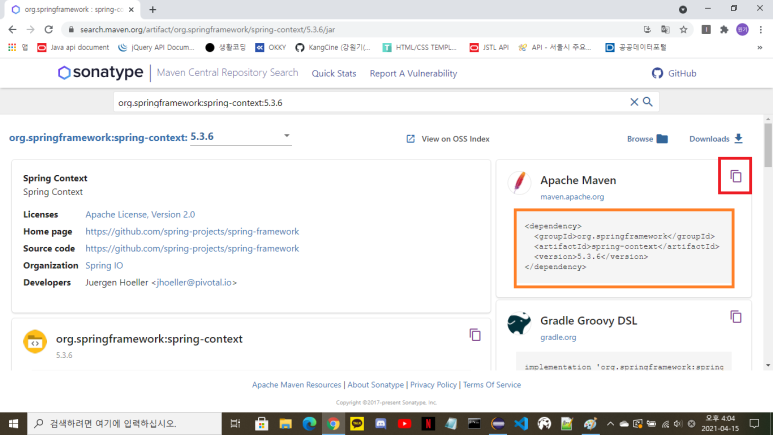
Task: Click the Apache Maven feather logo
Action: tap(519, 182)
